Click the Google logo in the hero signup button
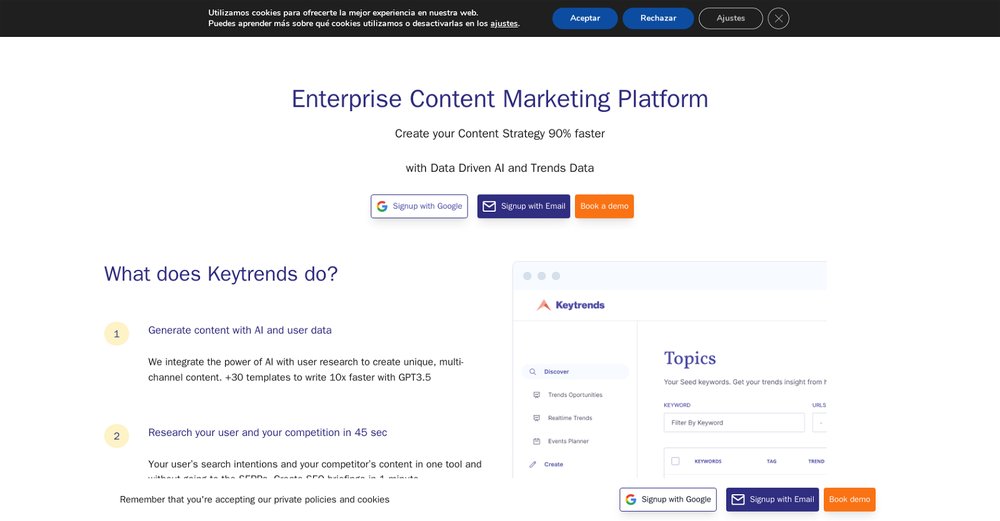The height and width of the screenshot is (521, 1000). tap(382, 206)
